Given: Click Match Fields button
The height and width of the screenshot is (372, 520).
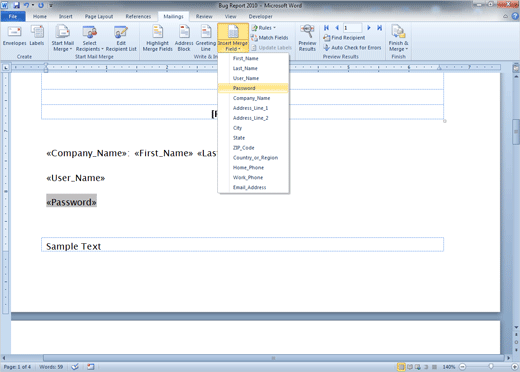Looking at the screenshot, I should coord(269,38).
